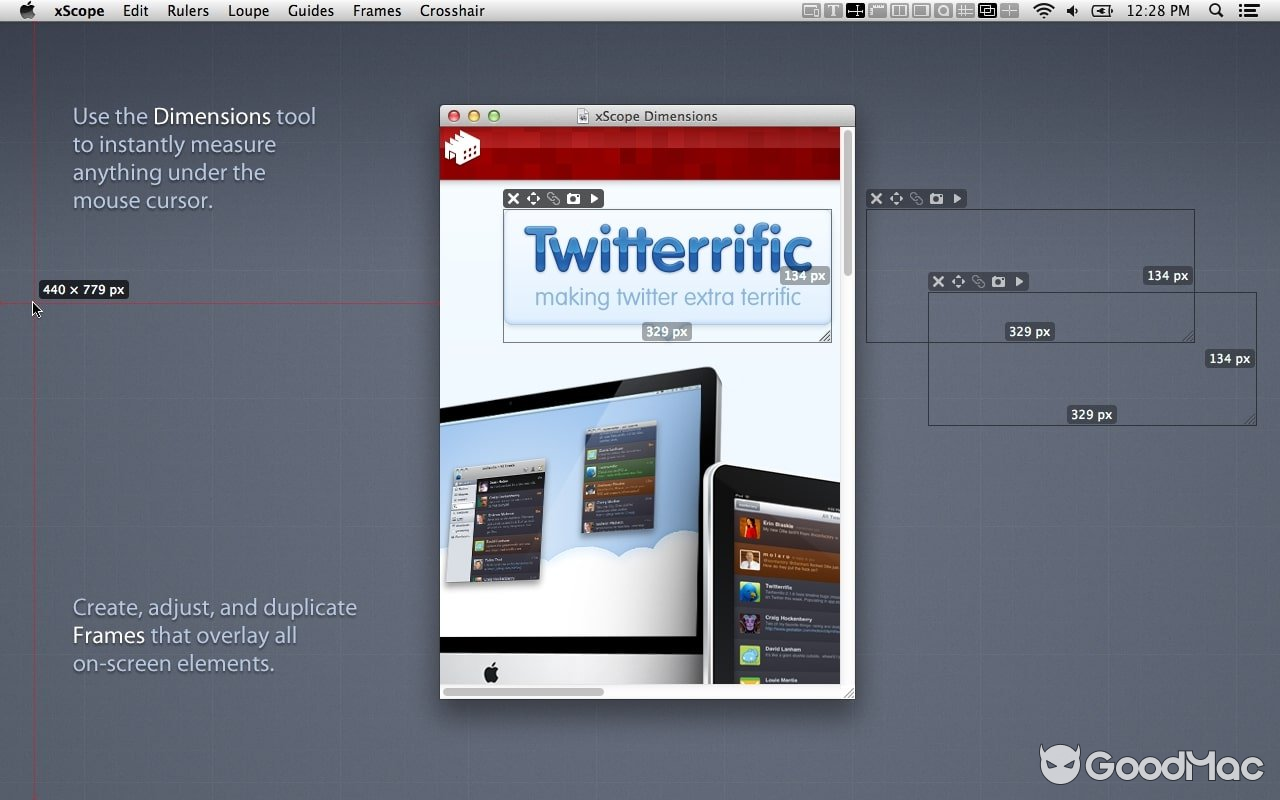Toggle the Screens mirror icon in the menu bar
The width and height of the screenshot is (1280, 800).
point(810,11)
